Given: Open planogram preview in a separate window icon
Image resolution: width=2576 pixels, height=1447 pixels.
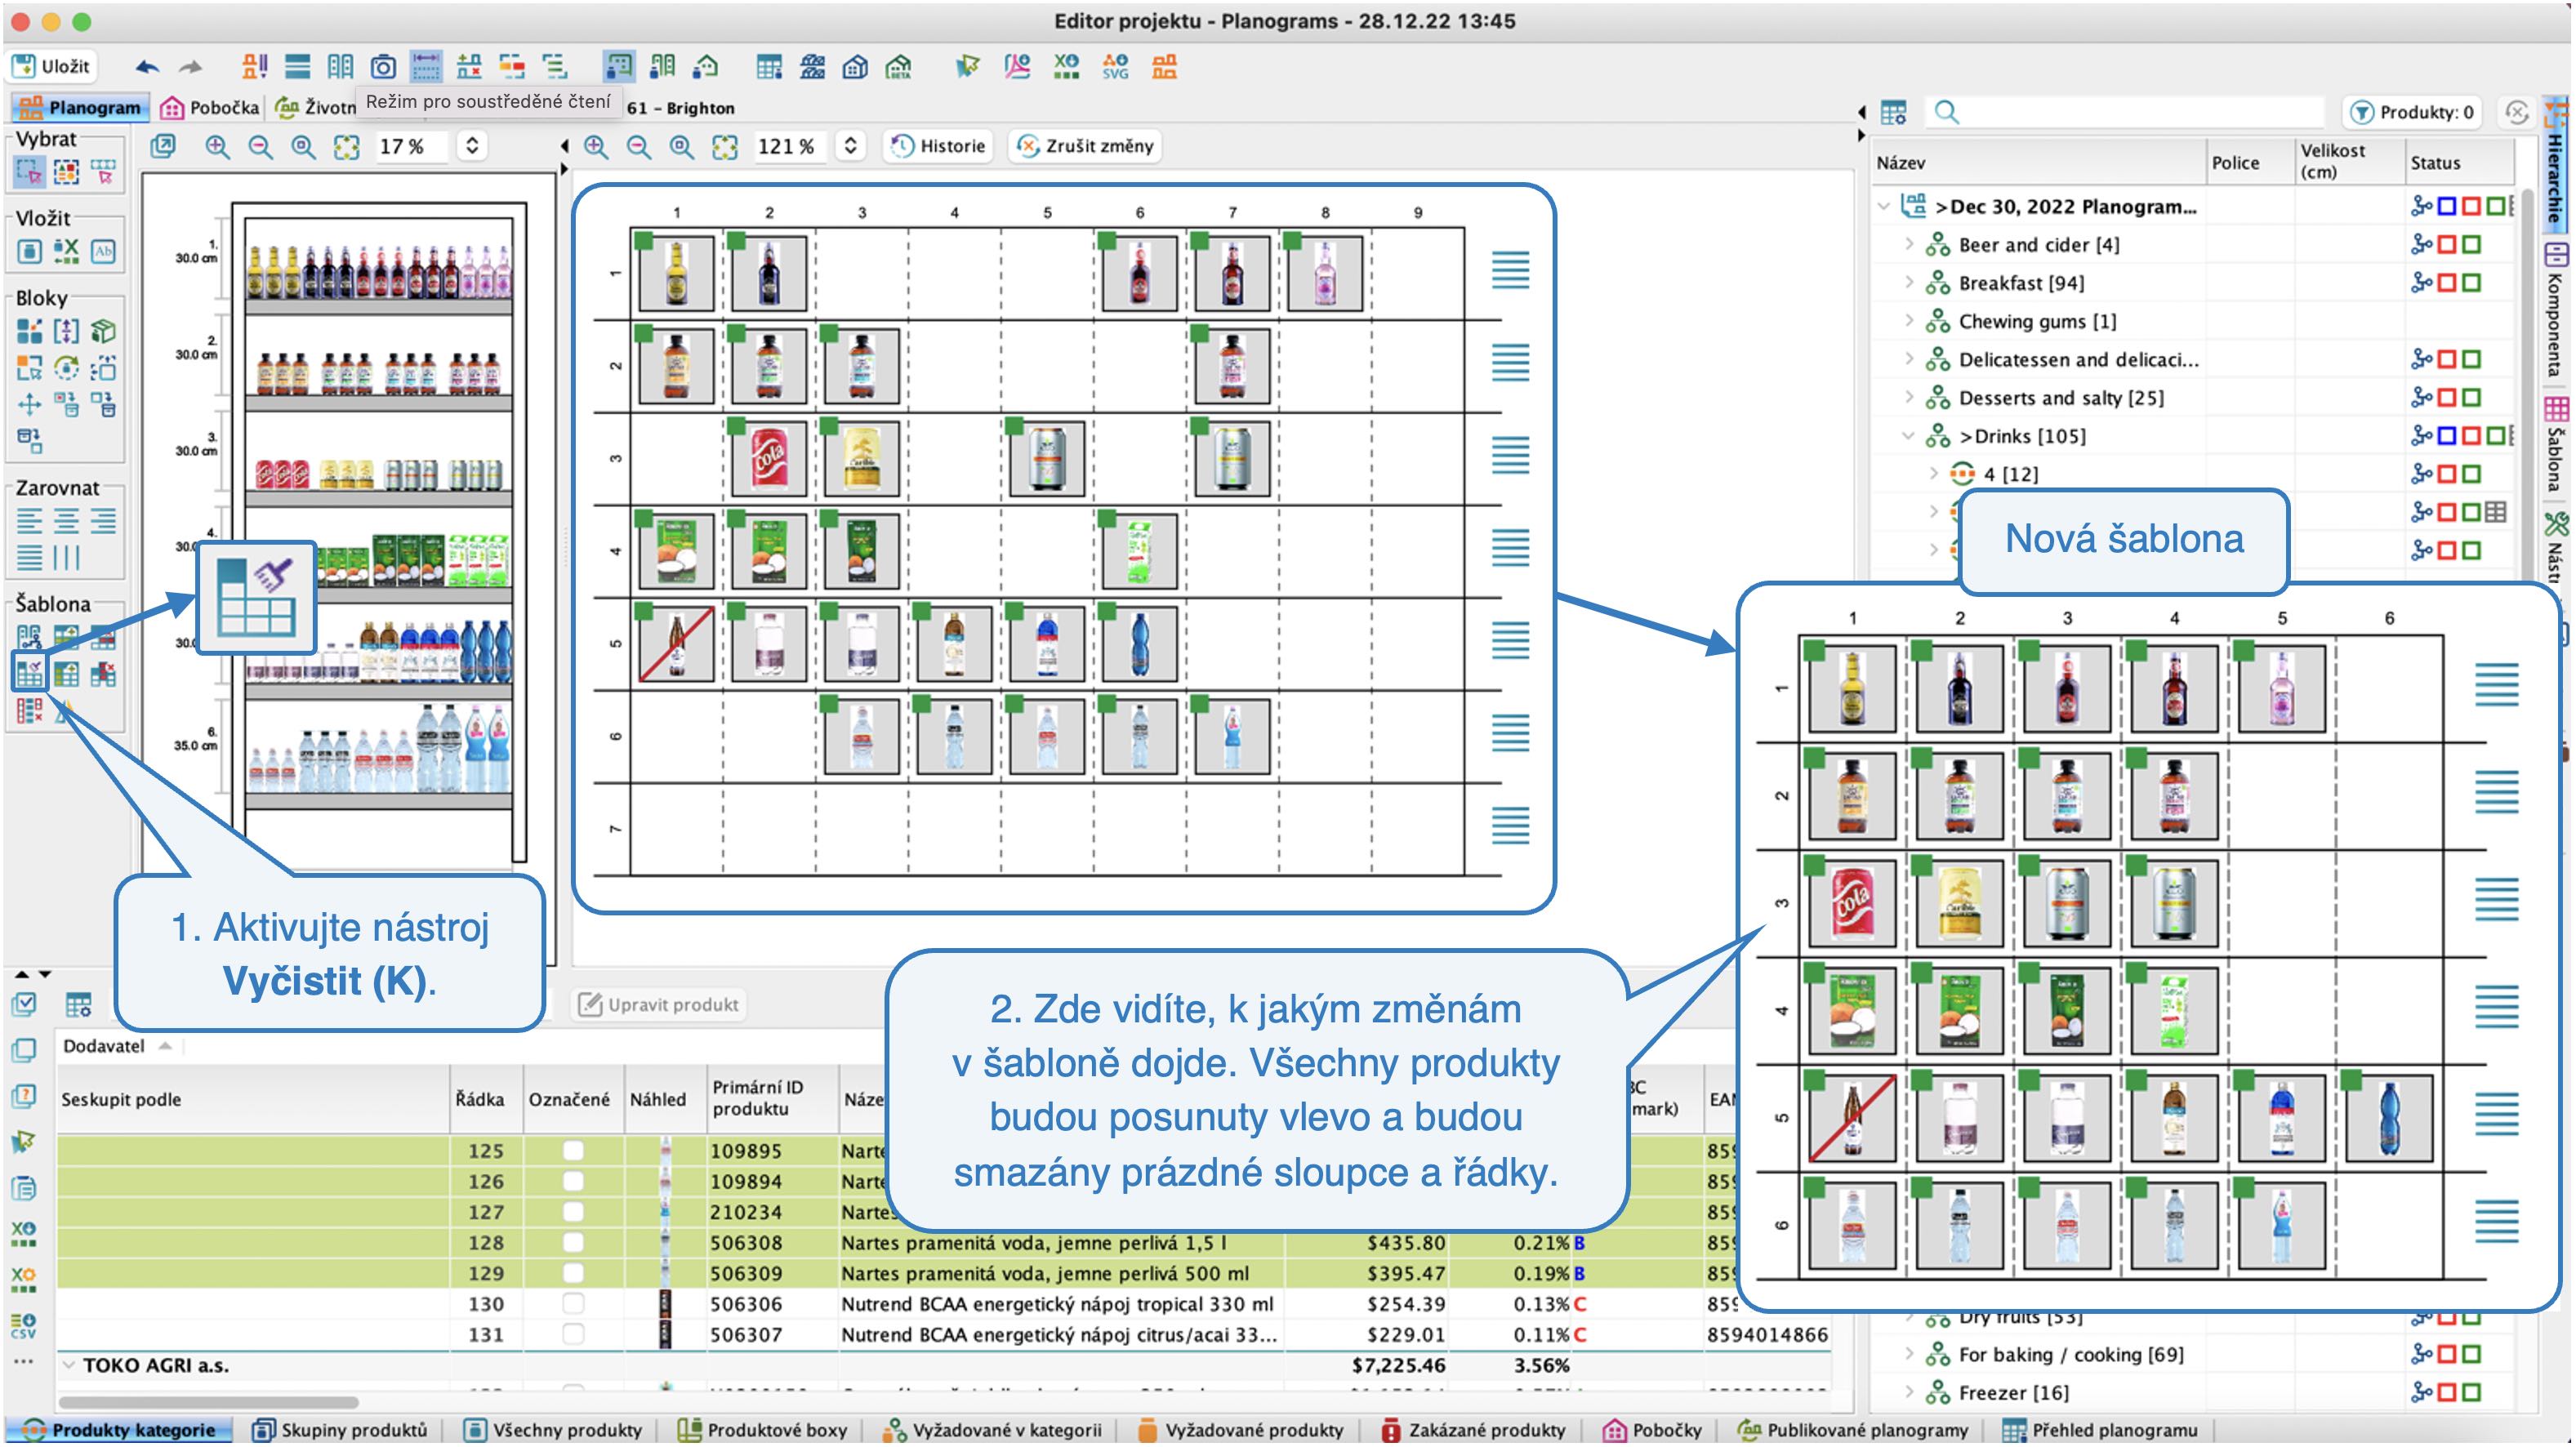Looking at the screenshot, I should pos(162,147).
